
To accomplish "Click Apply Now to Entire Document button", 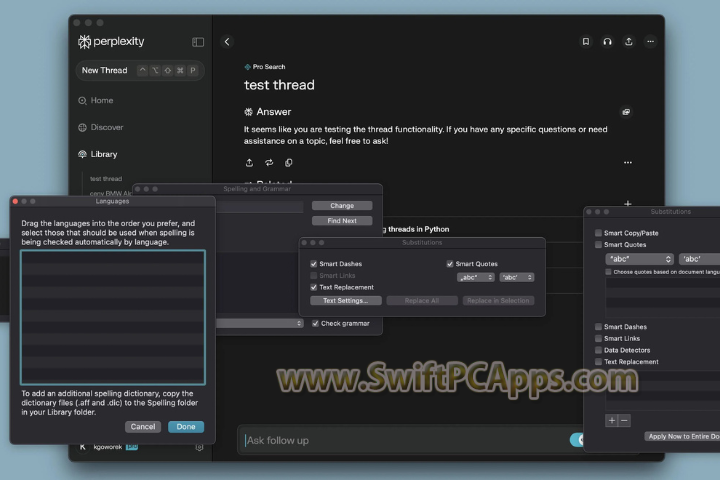I will 682,436.
